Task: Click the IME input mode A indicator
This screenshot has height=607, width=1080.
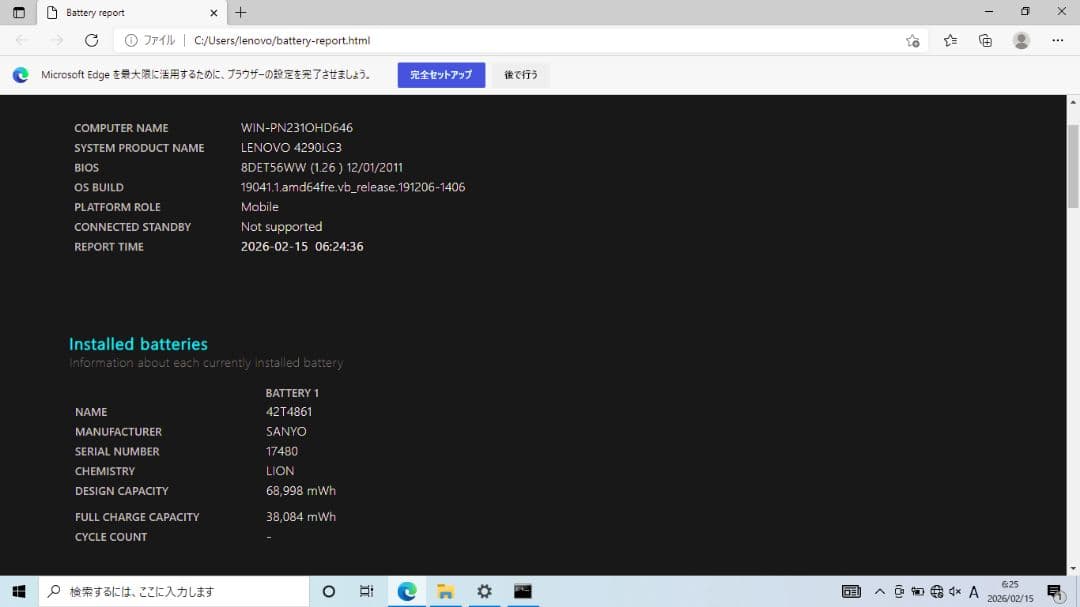Action: 973,591
